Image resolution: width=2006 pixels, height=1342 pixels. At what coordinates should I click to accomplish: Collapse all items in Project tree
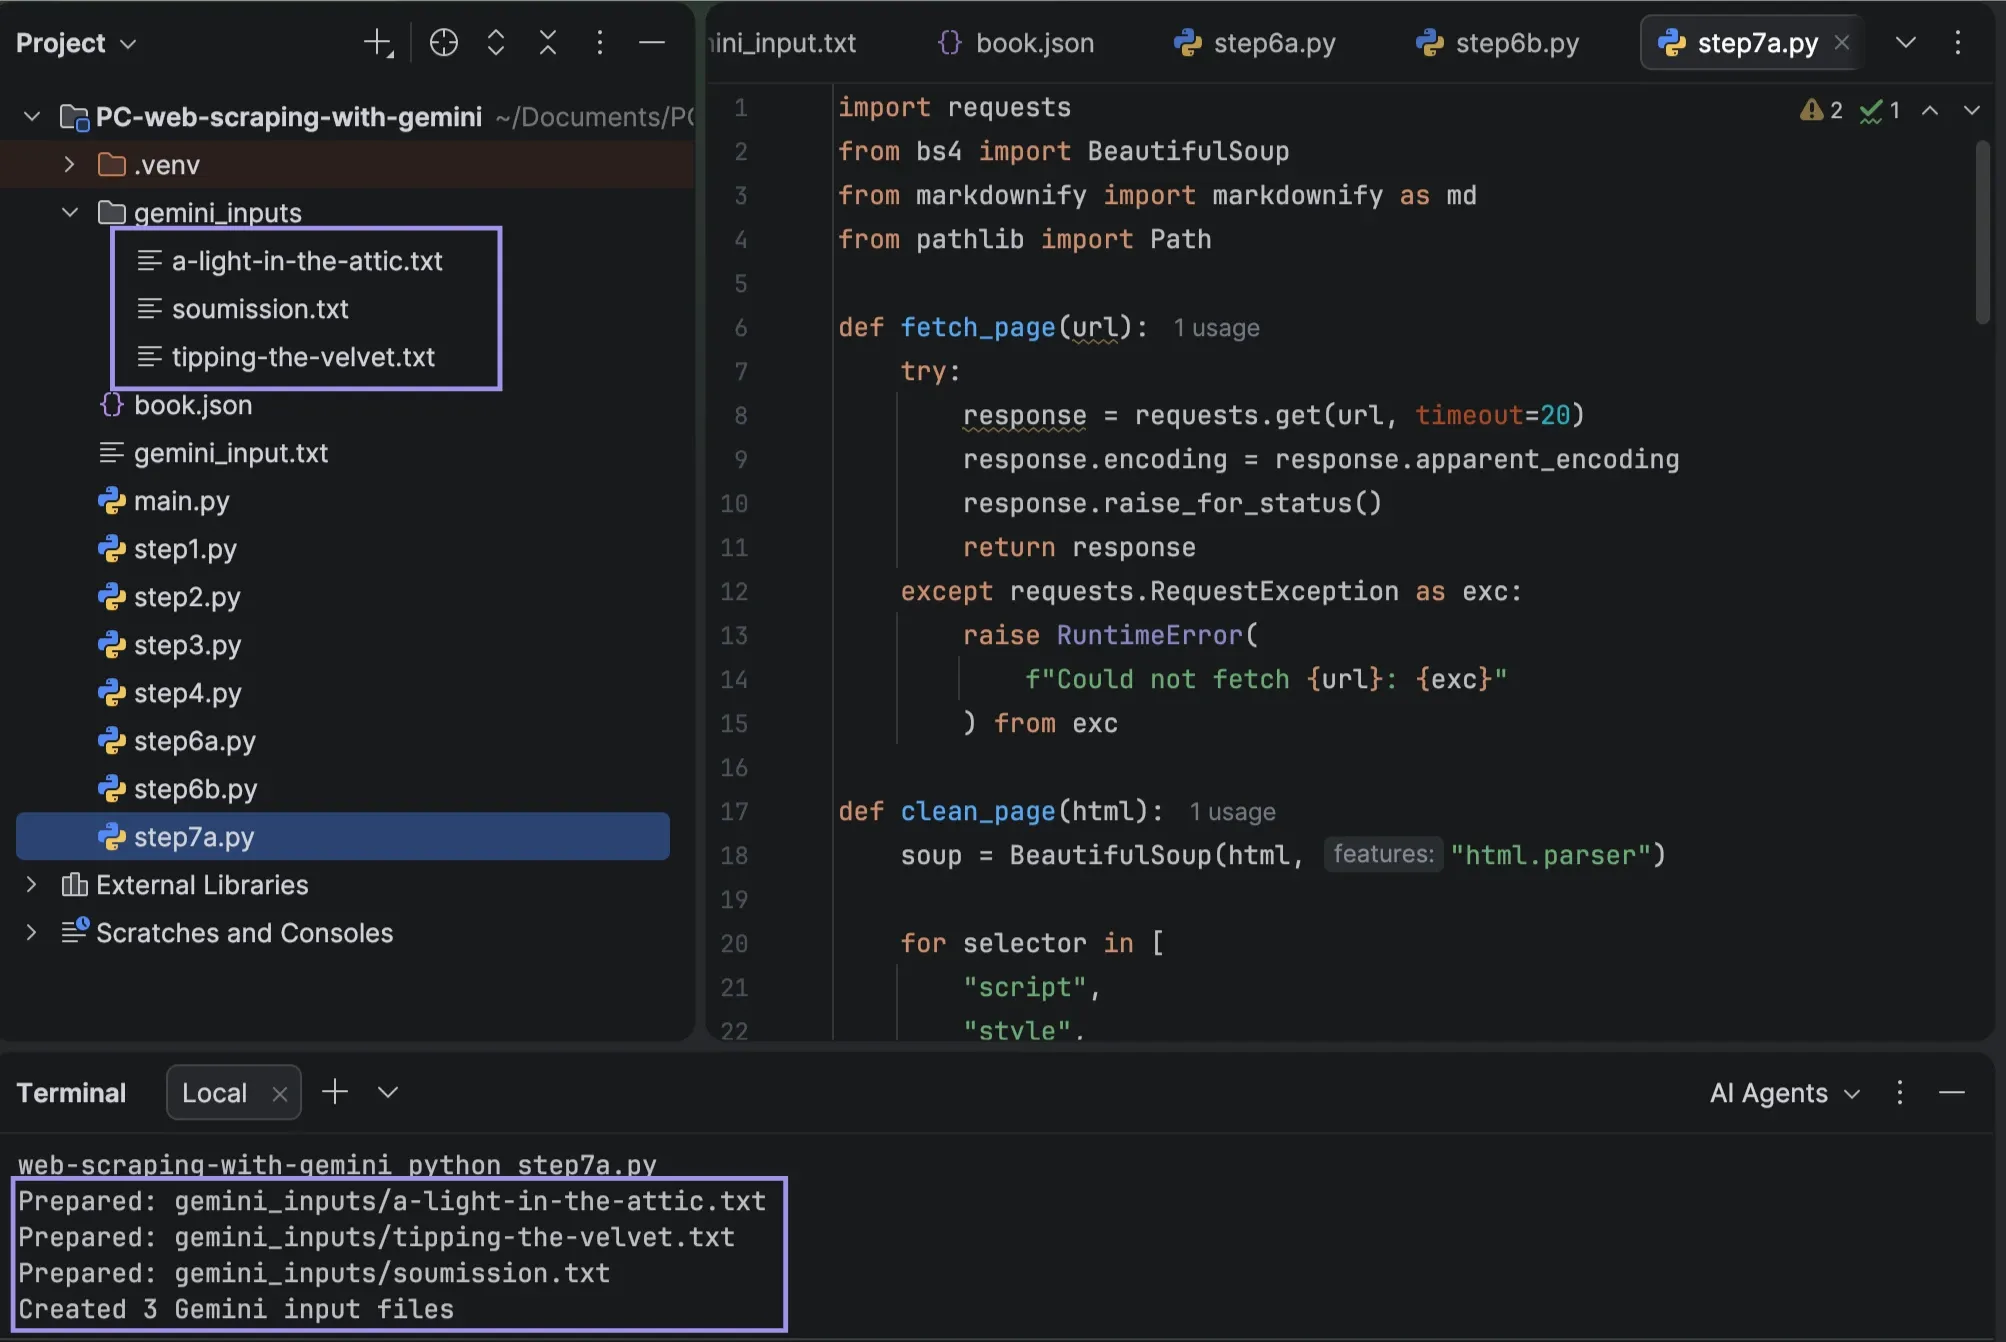[x=548, y=43]
